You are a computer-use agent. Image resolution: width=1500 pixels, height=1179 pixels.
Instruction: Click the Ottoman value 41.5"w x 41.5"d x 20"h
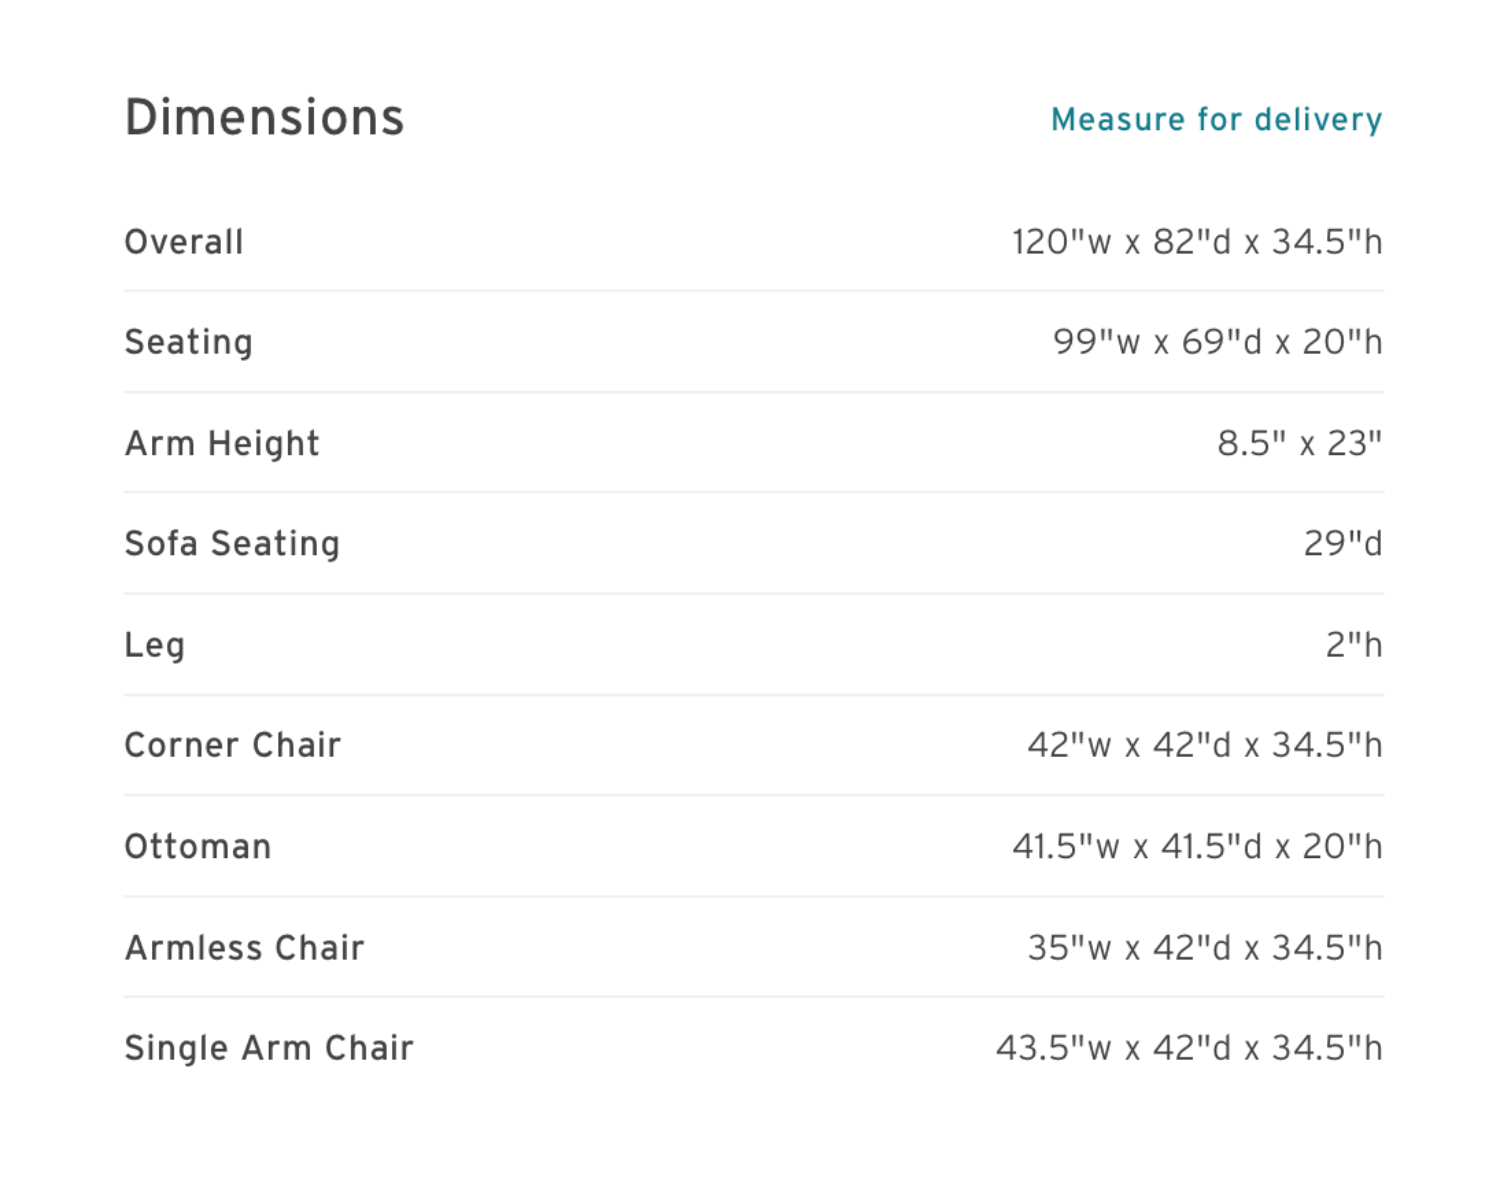point(1197,847)
